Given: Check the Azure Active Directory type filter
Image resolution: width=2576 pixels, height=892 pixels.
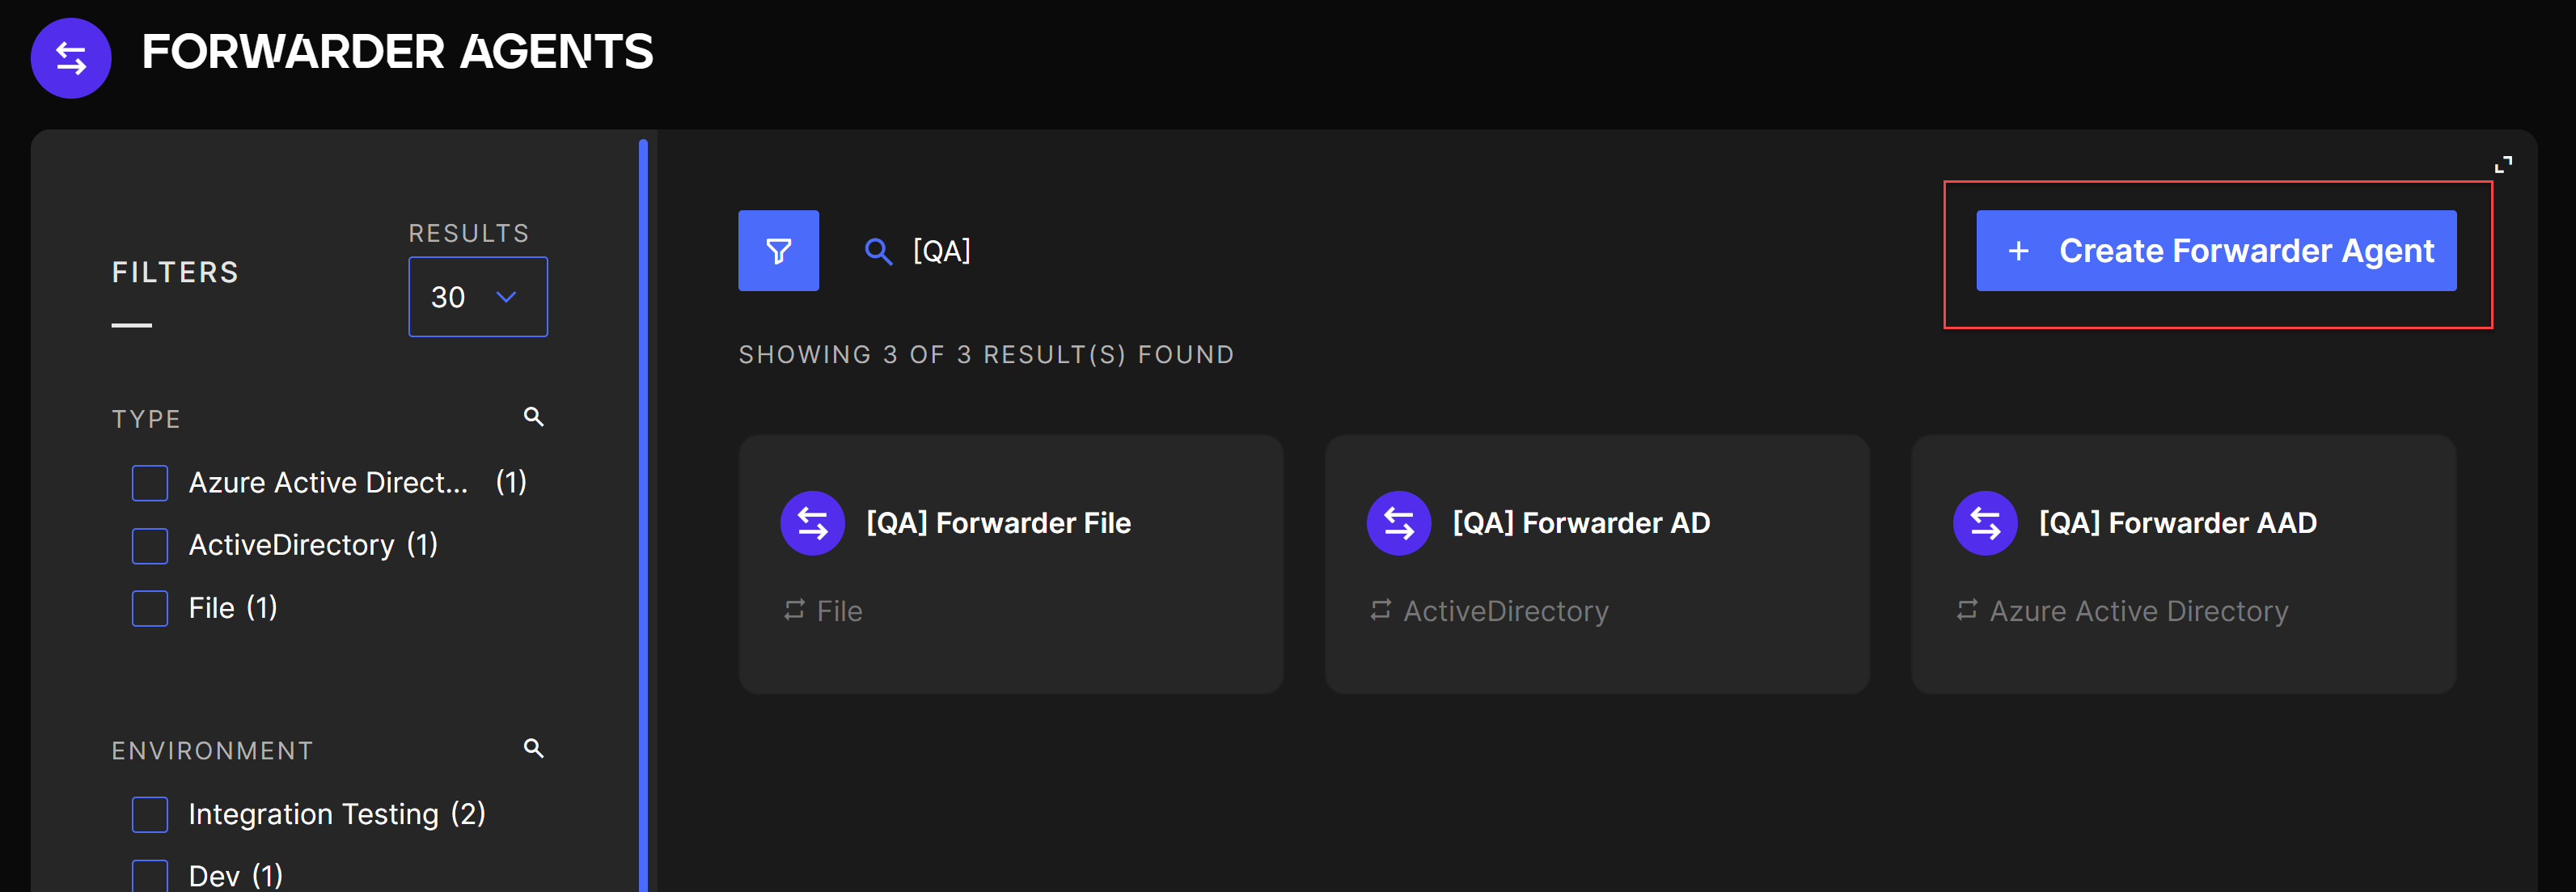Looking at the screenshot, I should click(x=150, y=483).
